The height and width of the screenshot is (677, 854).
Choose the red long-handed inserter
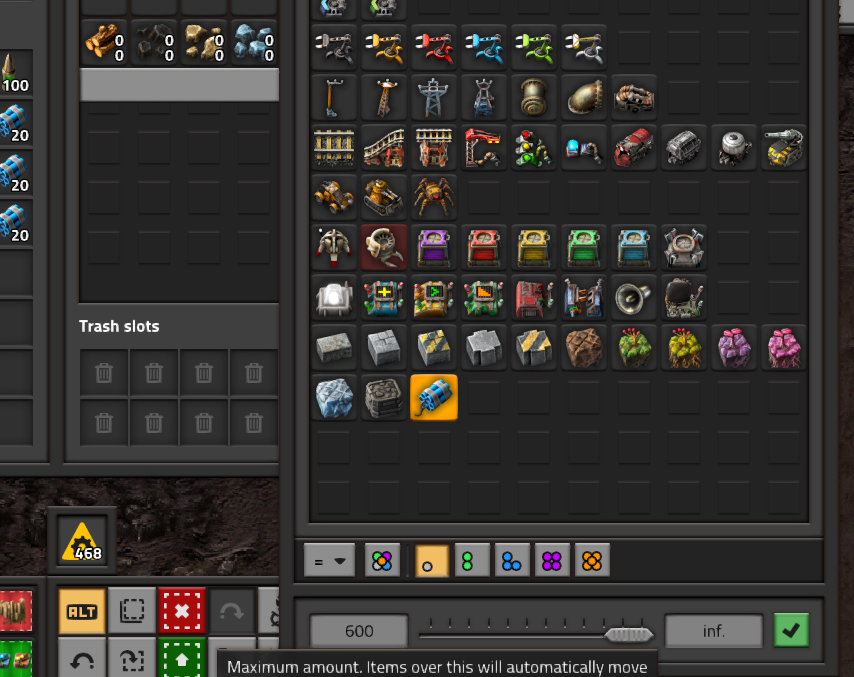pyautogui.click(x=434, y=47)
